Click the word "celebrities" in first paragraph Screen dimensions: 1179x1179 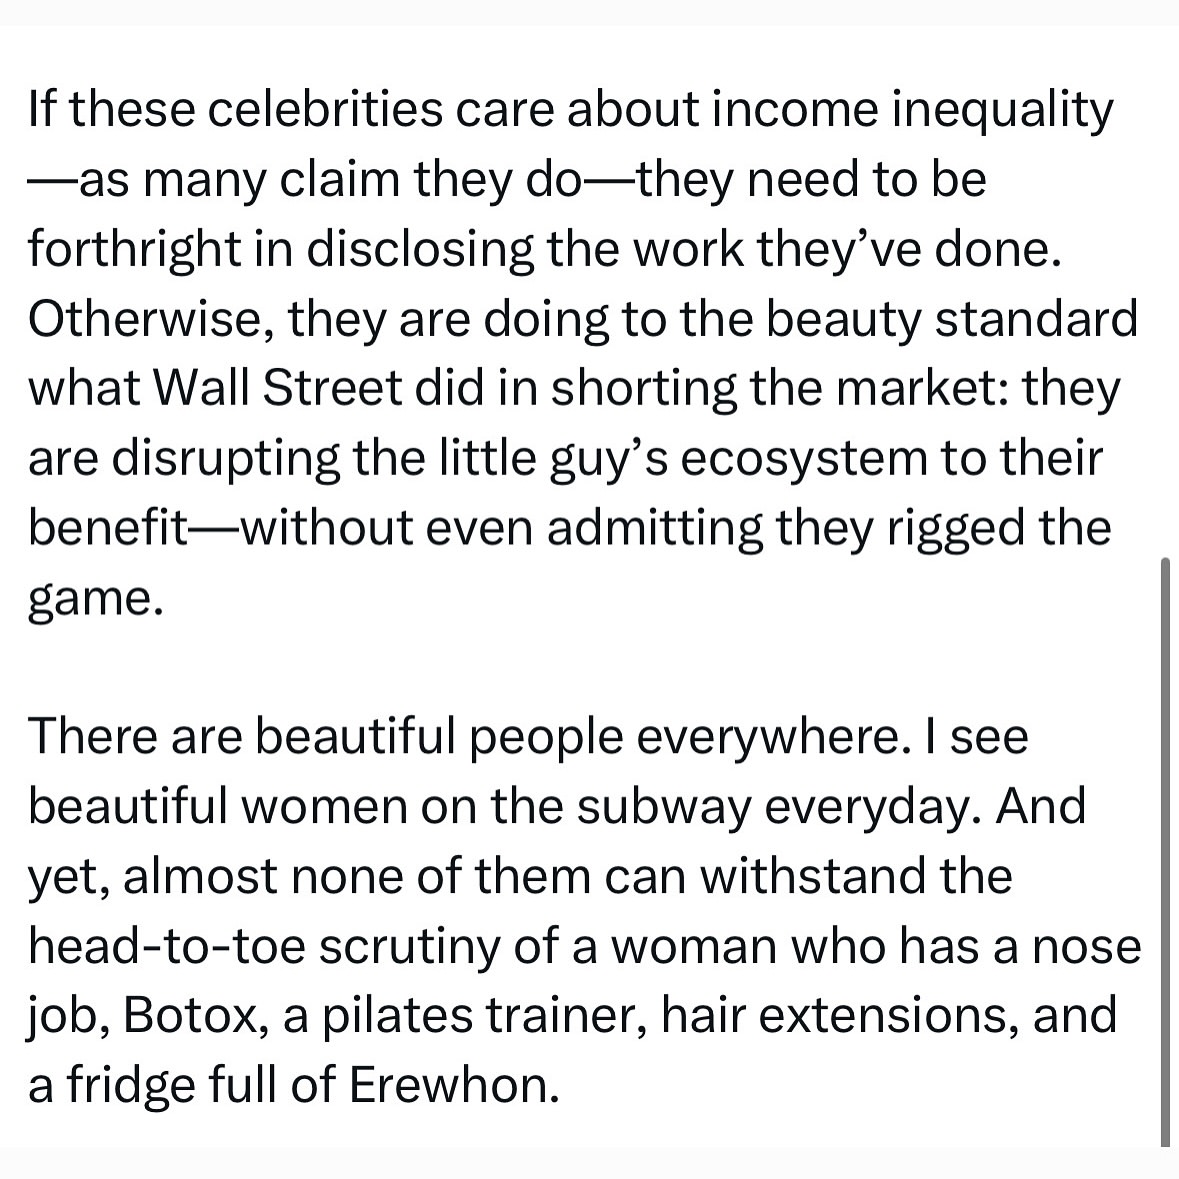click(325, 110)
